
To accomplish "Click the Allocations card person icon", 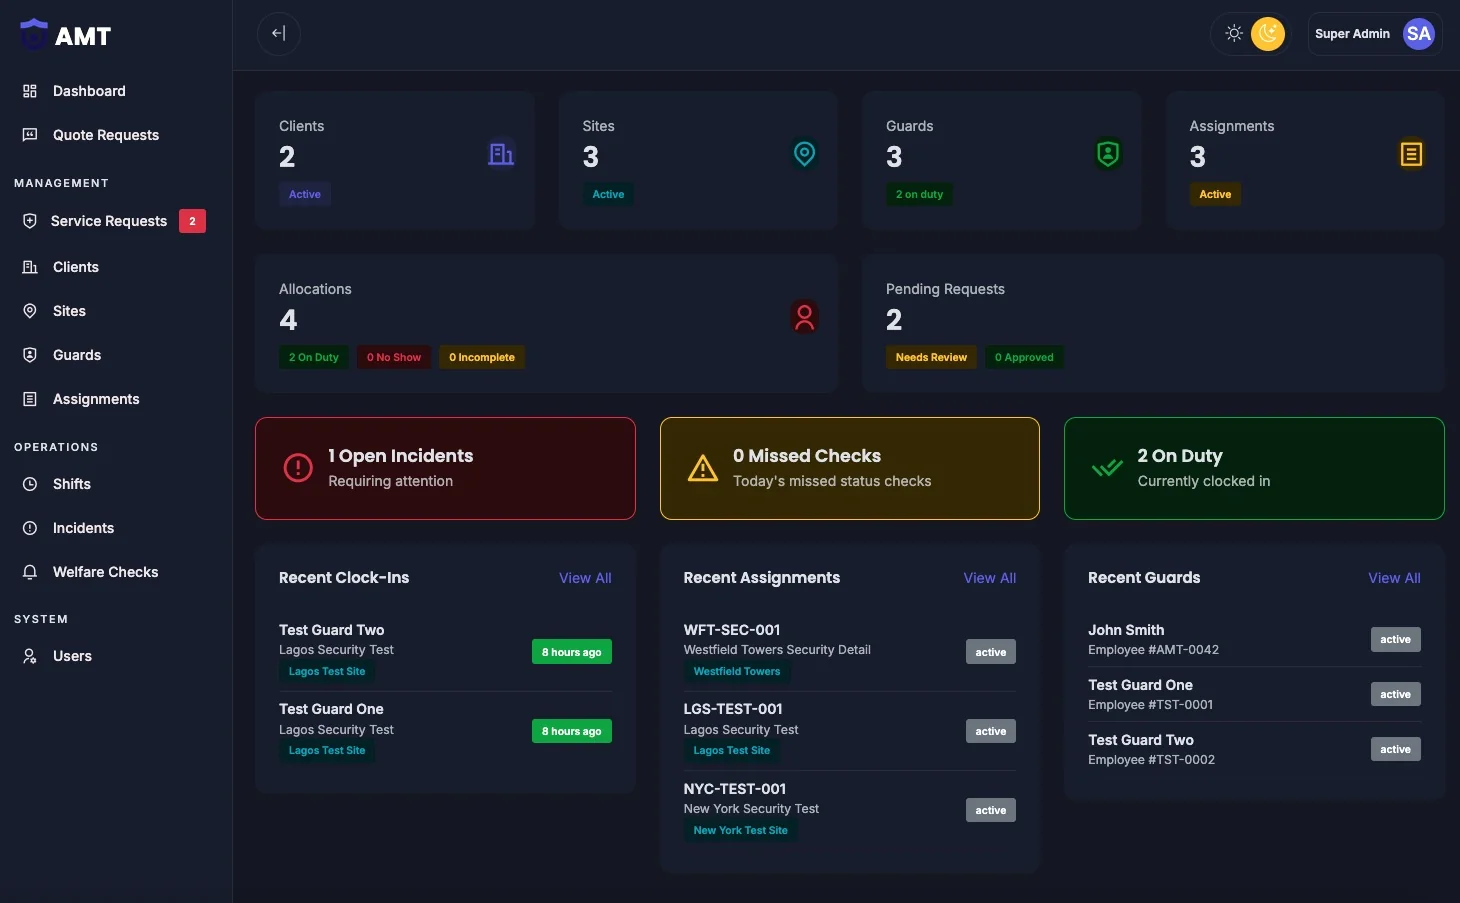I will 804,317.
